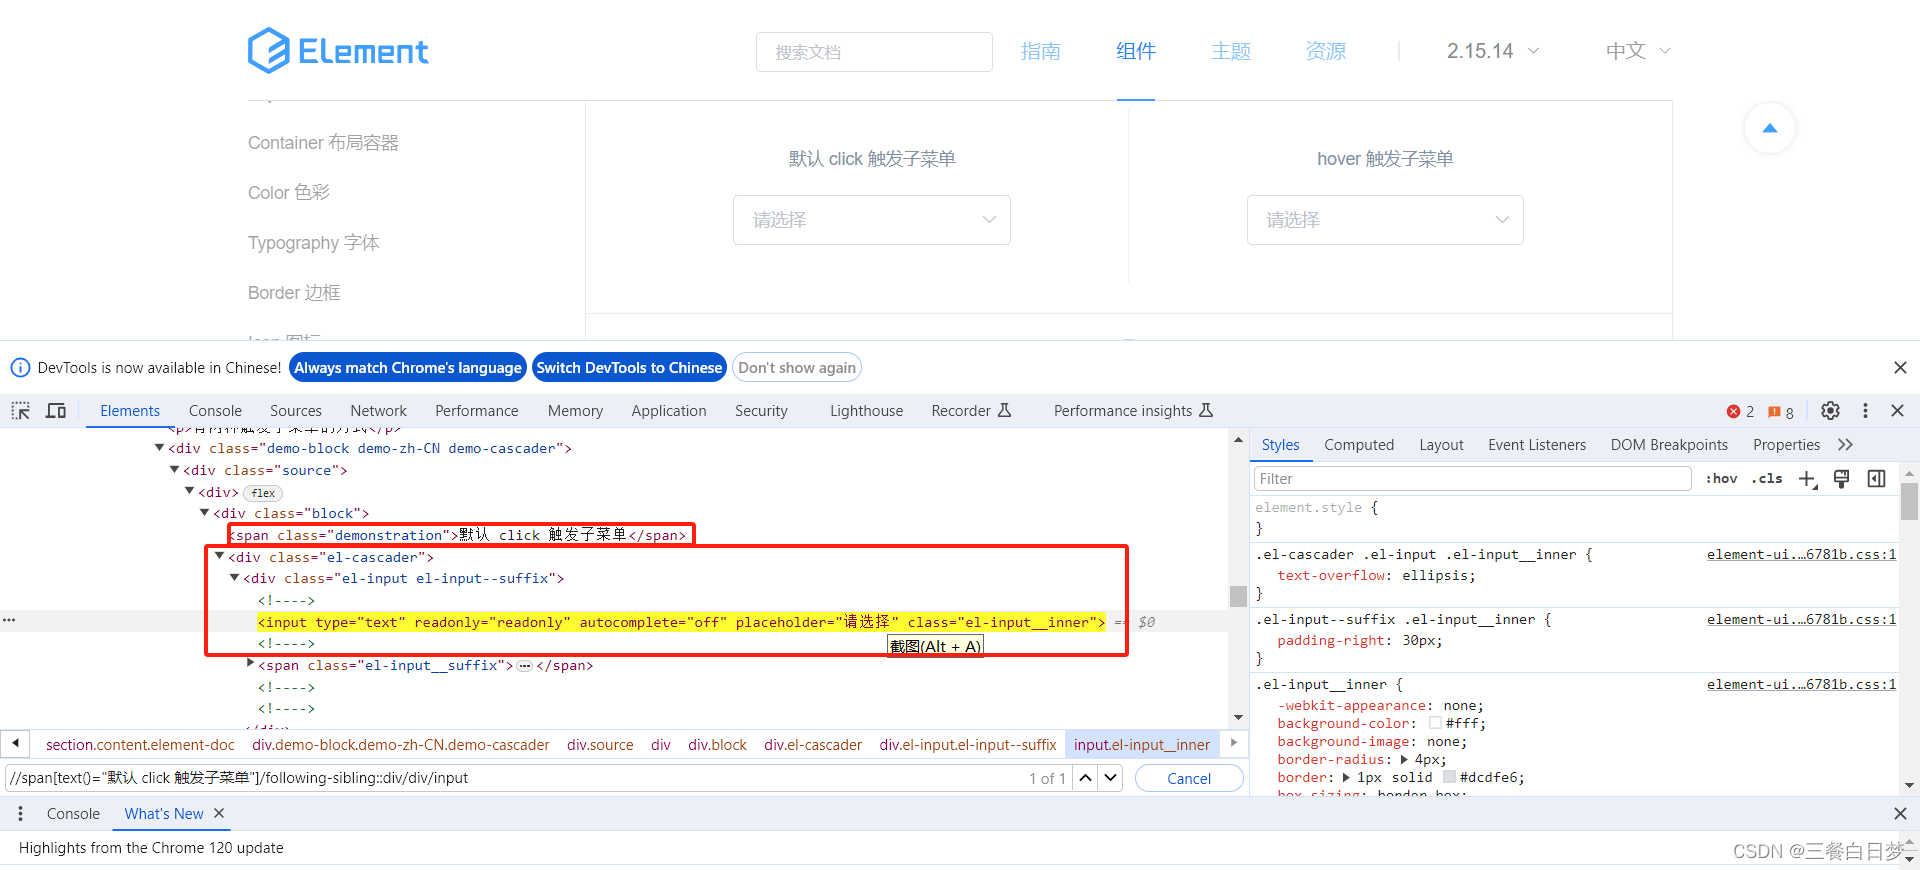
Task: Click Switch DevTools to Chinese button
Action: (x=629, y=368)
